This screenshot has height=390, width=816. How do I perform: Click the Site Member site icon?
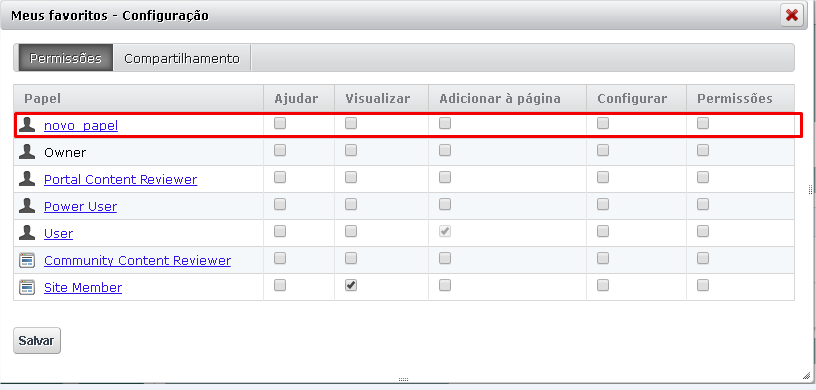point(27,287)
